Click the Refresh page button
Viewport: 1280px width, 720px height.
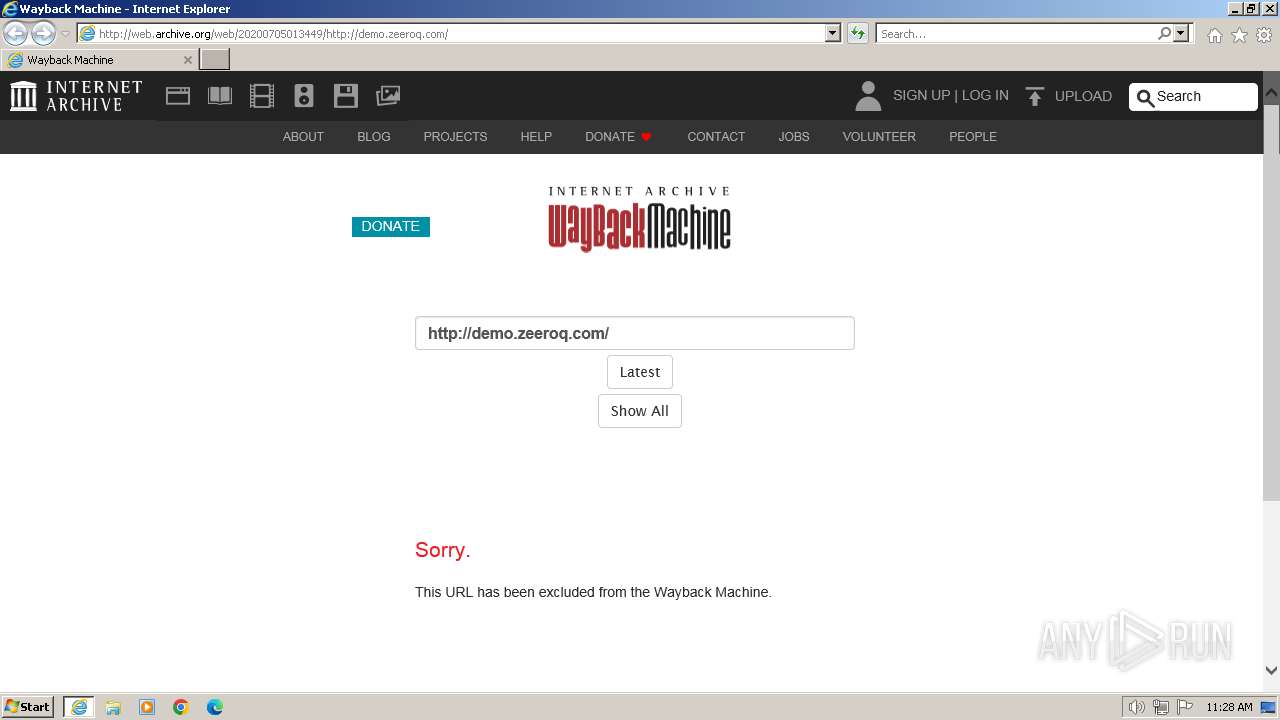click(858, 33)
